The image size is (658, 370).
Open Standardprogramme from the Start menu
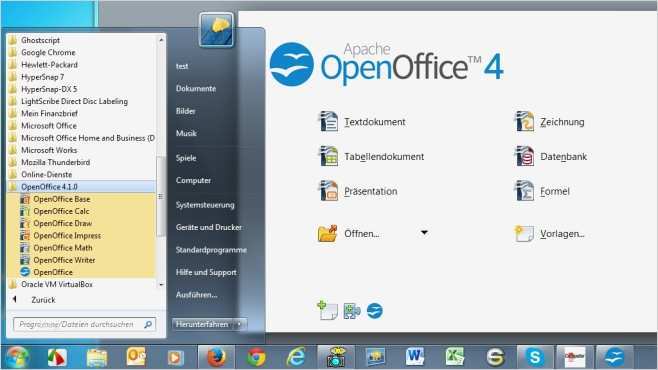(x=211, y=250)
